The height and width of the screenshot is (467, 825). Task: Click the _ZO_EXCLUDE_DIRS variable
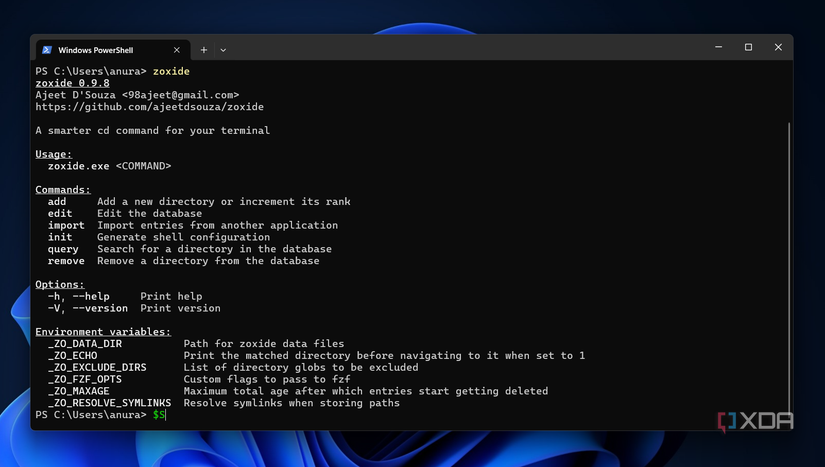(97, 368)
